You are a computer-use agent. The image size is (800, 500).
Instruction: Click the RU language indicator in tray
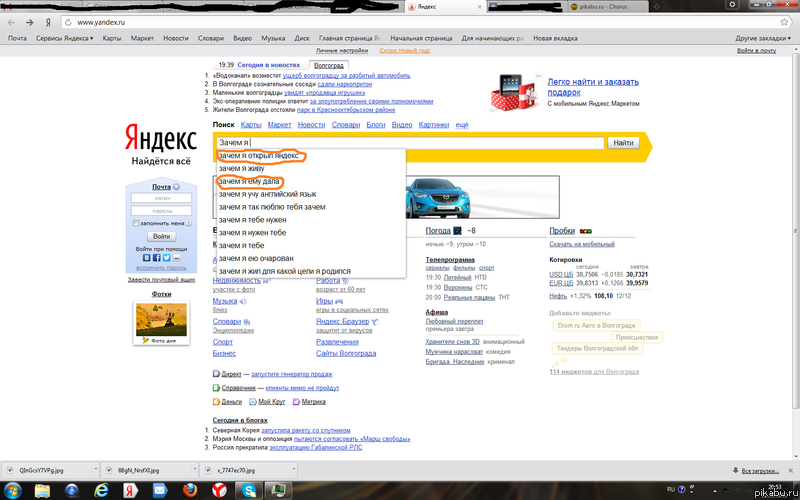click(x=671, y=490)
